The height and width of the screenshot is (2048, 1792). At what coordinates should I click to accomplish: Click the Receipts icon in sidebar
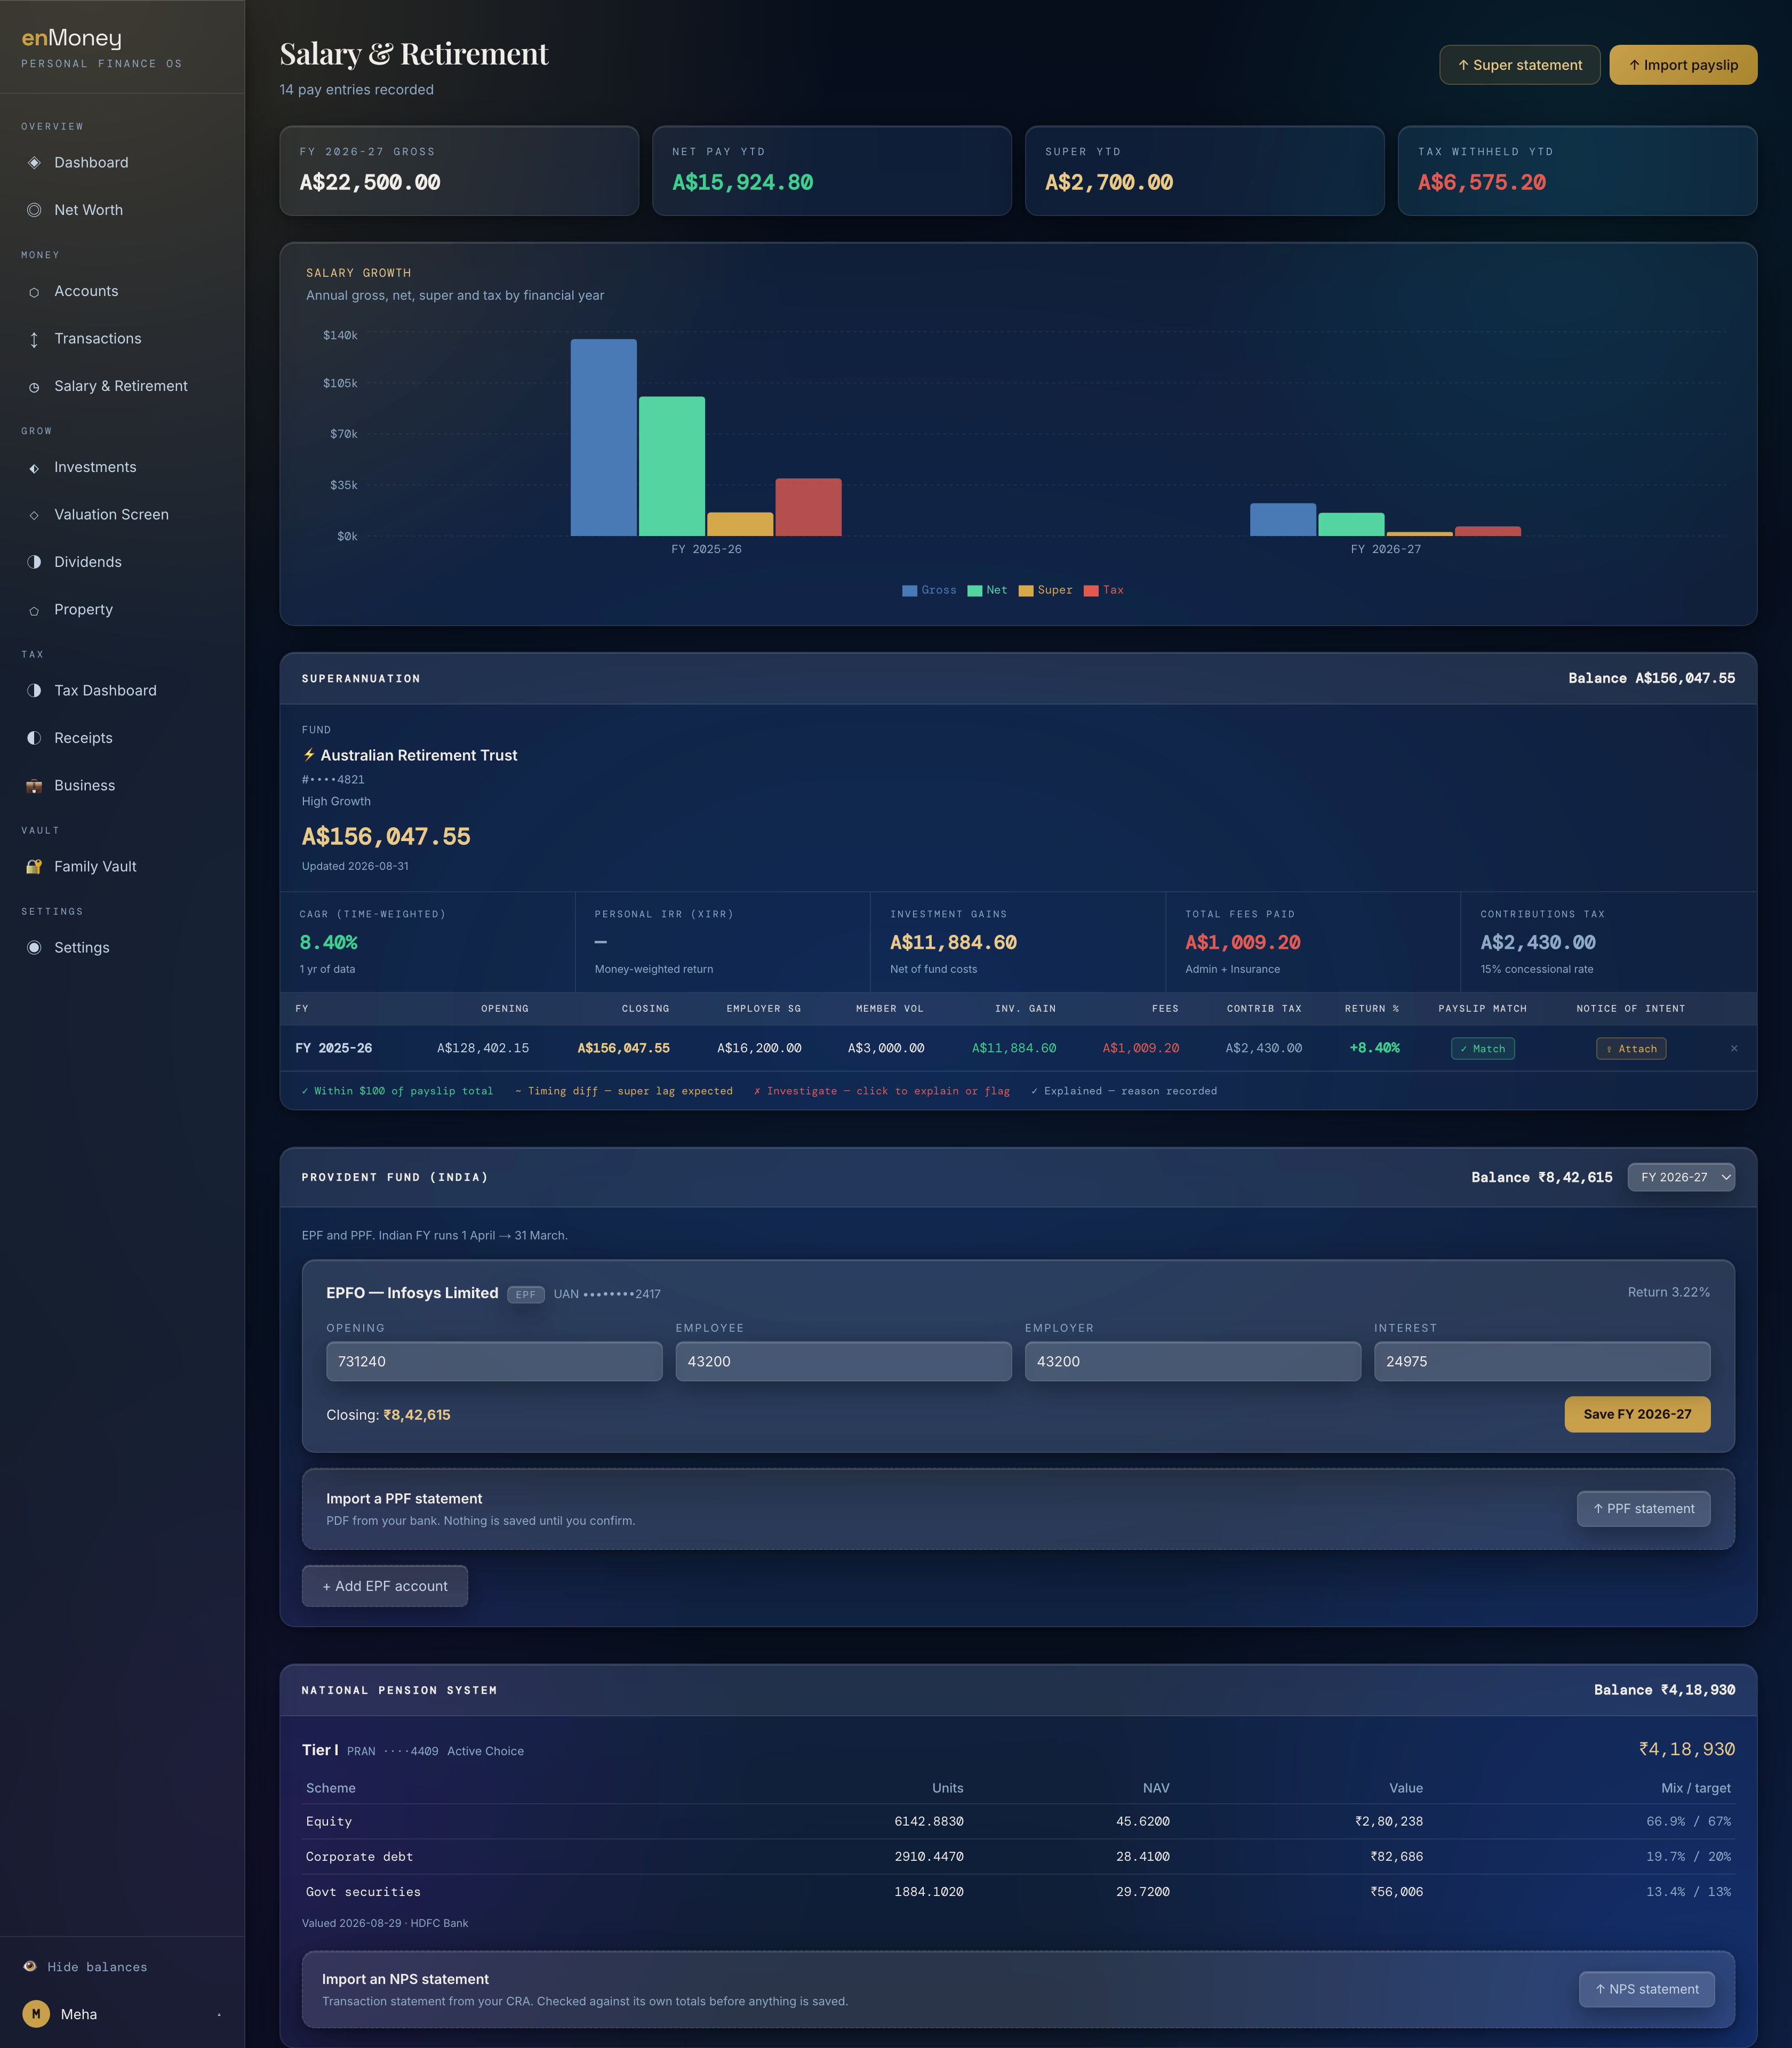(x=34, y=738)
